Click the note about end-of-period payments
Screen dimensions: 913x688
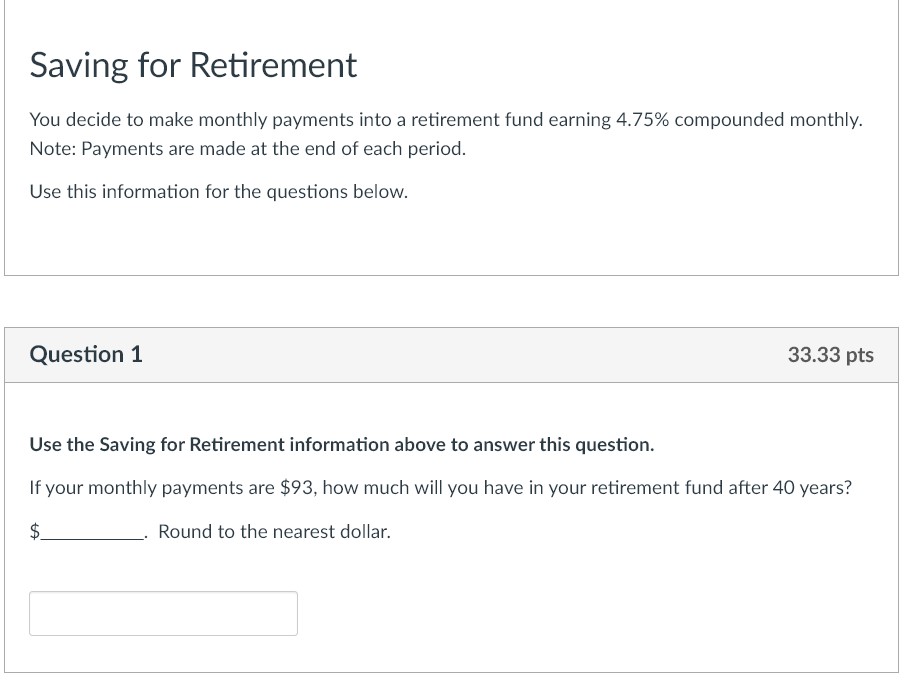[x=247, y=148]
